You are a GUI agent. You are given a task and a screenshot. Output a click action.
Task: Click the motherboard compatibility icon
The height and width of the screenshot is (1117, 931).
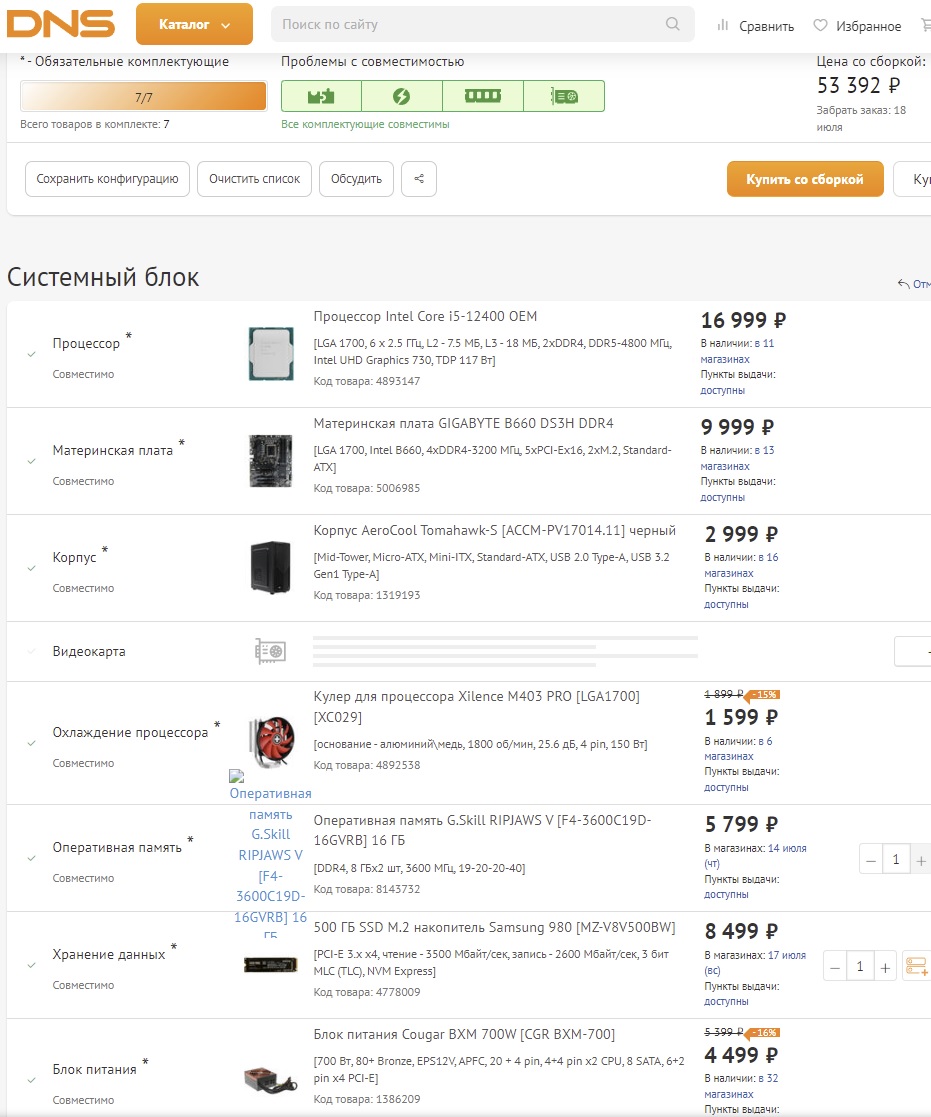coord(321,96)
